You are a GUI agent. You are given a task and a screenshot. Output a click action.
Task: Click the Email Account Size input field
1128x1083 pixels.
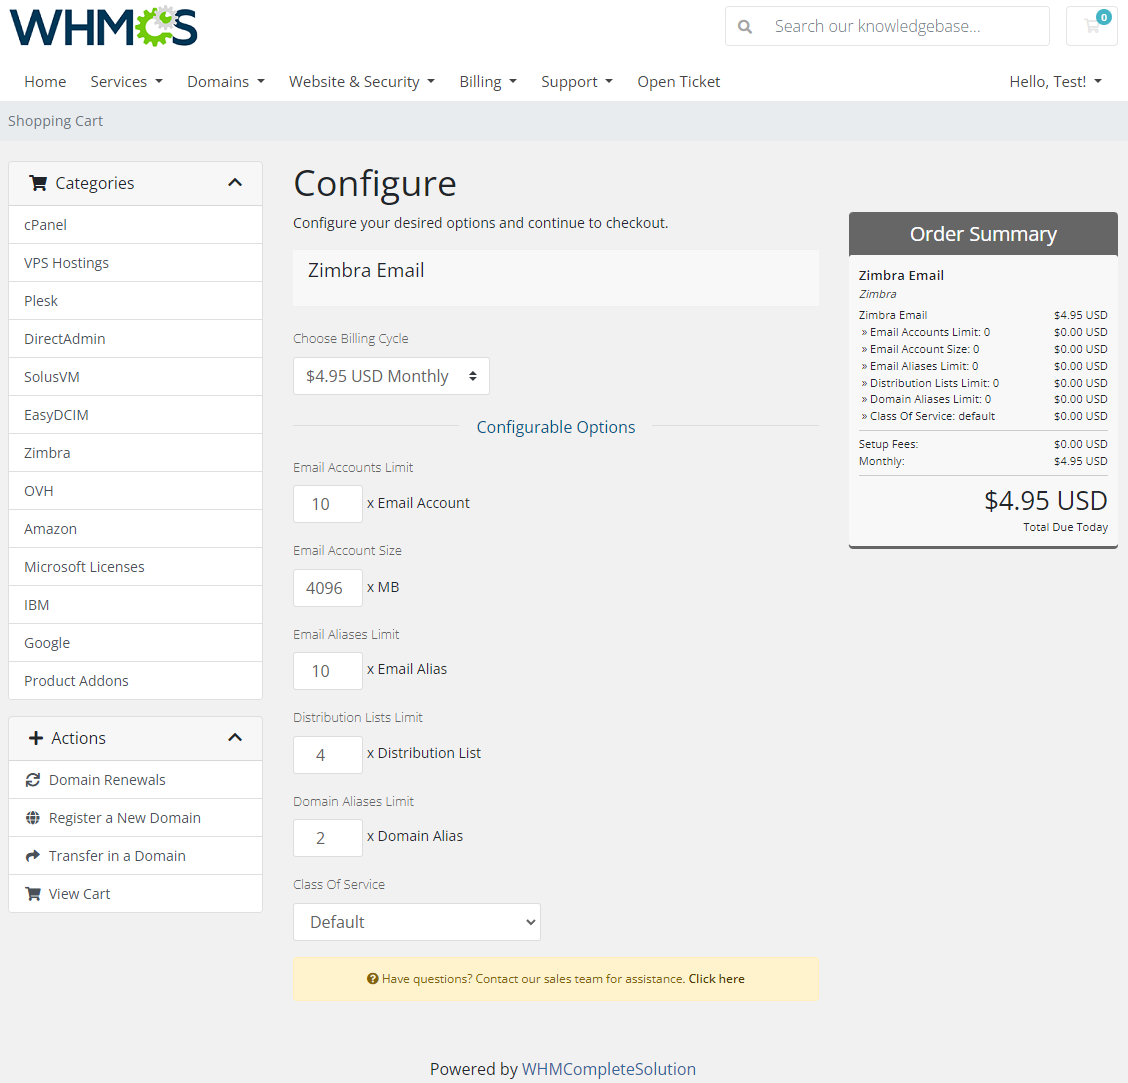click(x=327, y=587)
